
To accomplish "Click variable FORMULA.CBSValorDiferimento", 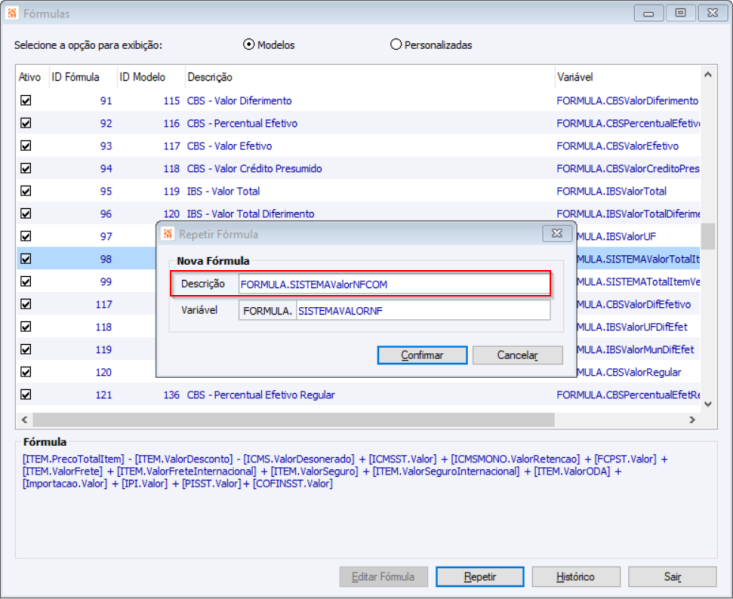I will 627,101.
